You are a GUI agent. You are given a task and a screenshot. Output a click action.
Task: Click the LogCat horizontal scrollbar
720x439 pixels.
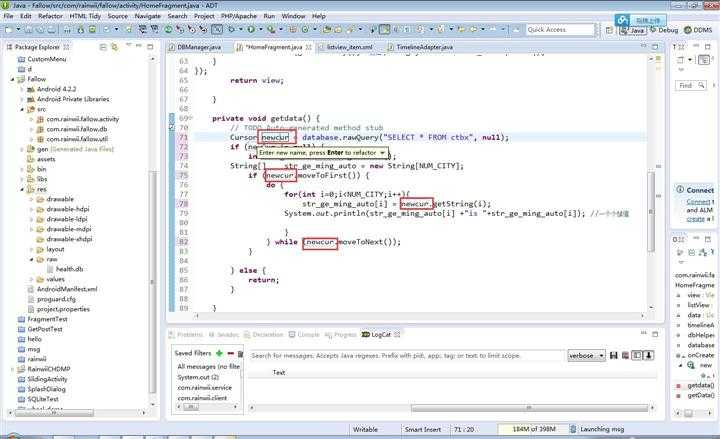(529, 408)
